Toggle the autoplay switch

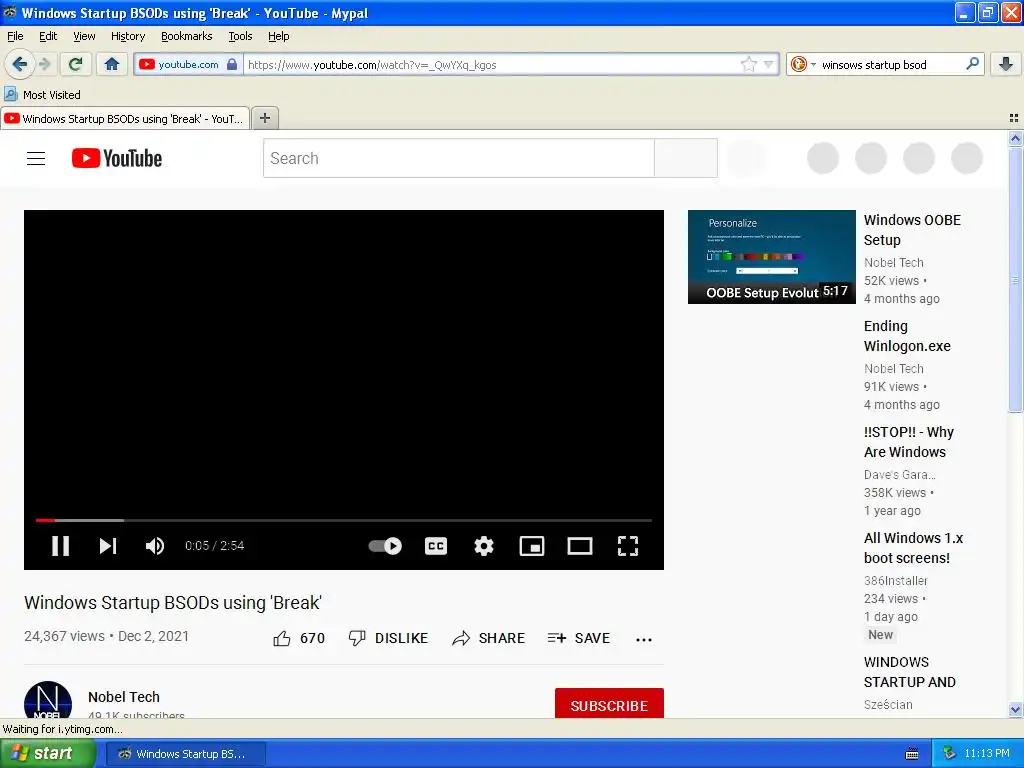(x=385, y=546)
